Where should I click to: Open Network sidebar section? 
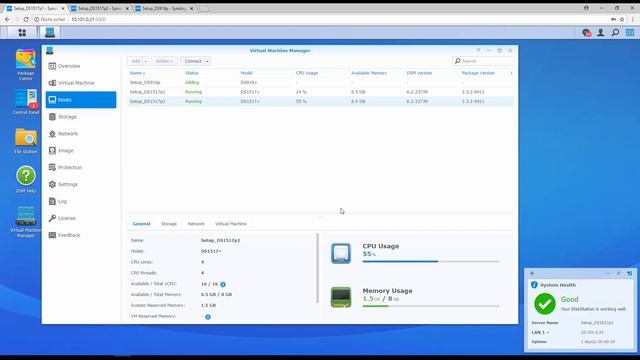[81, 133]
